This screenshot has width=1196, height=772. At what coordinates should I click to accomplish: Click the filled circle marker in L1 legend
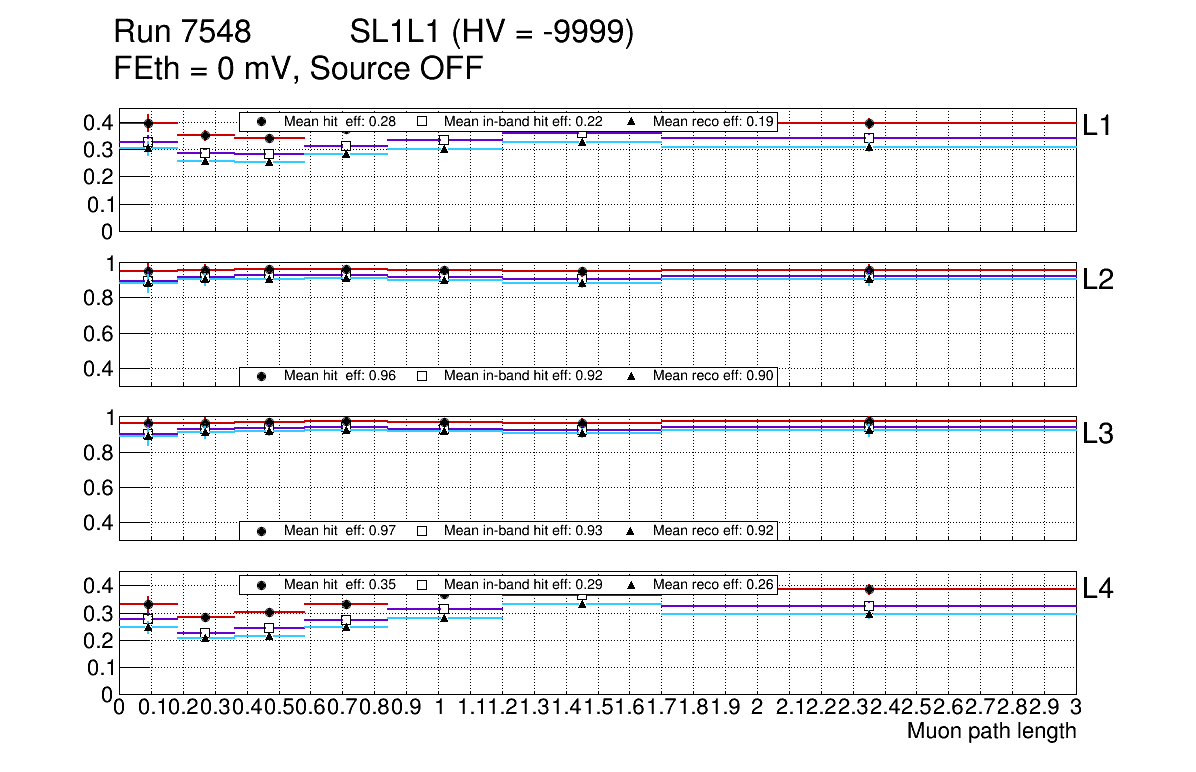(x=262, y=121)
